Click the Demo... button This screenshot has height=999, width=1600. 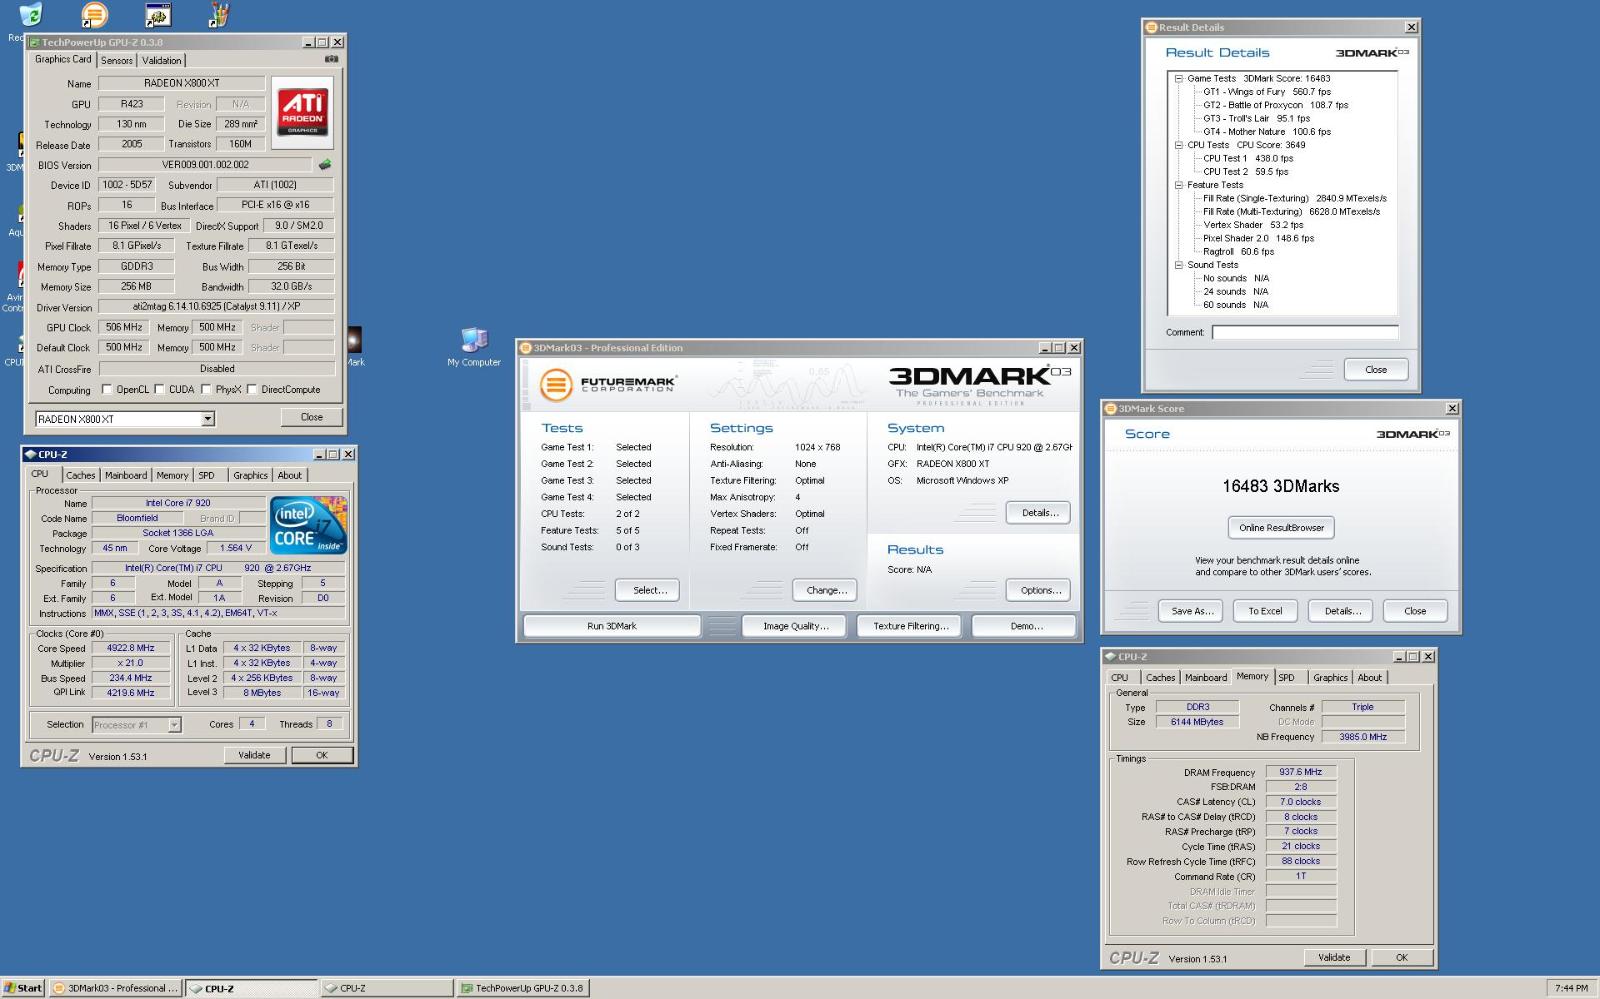tap(1026, 626)
